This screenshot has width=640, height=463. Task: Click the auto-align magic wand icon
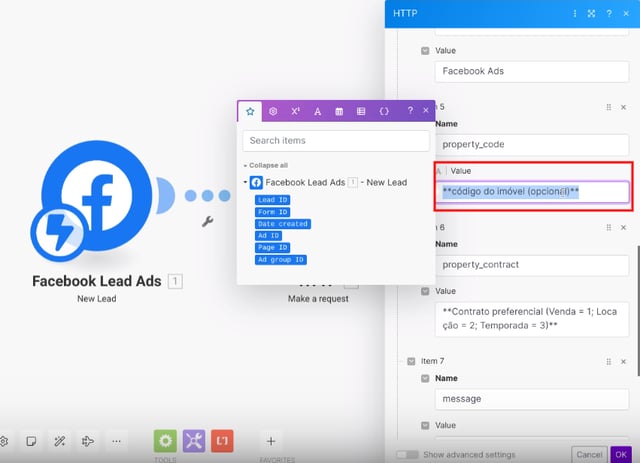tap(60, 441)
